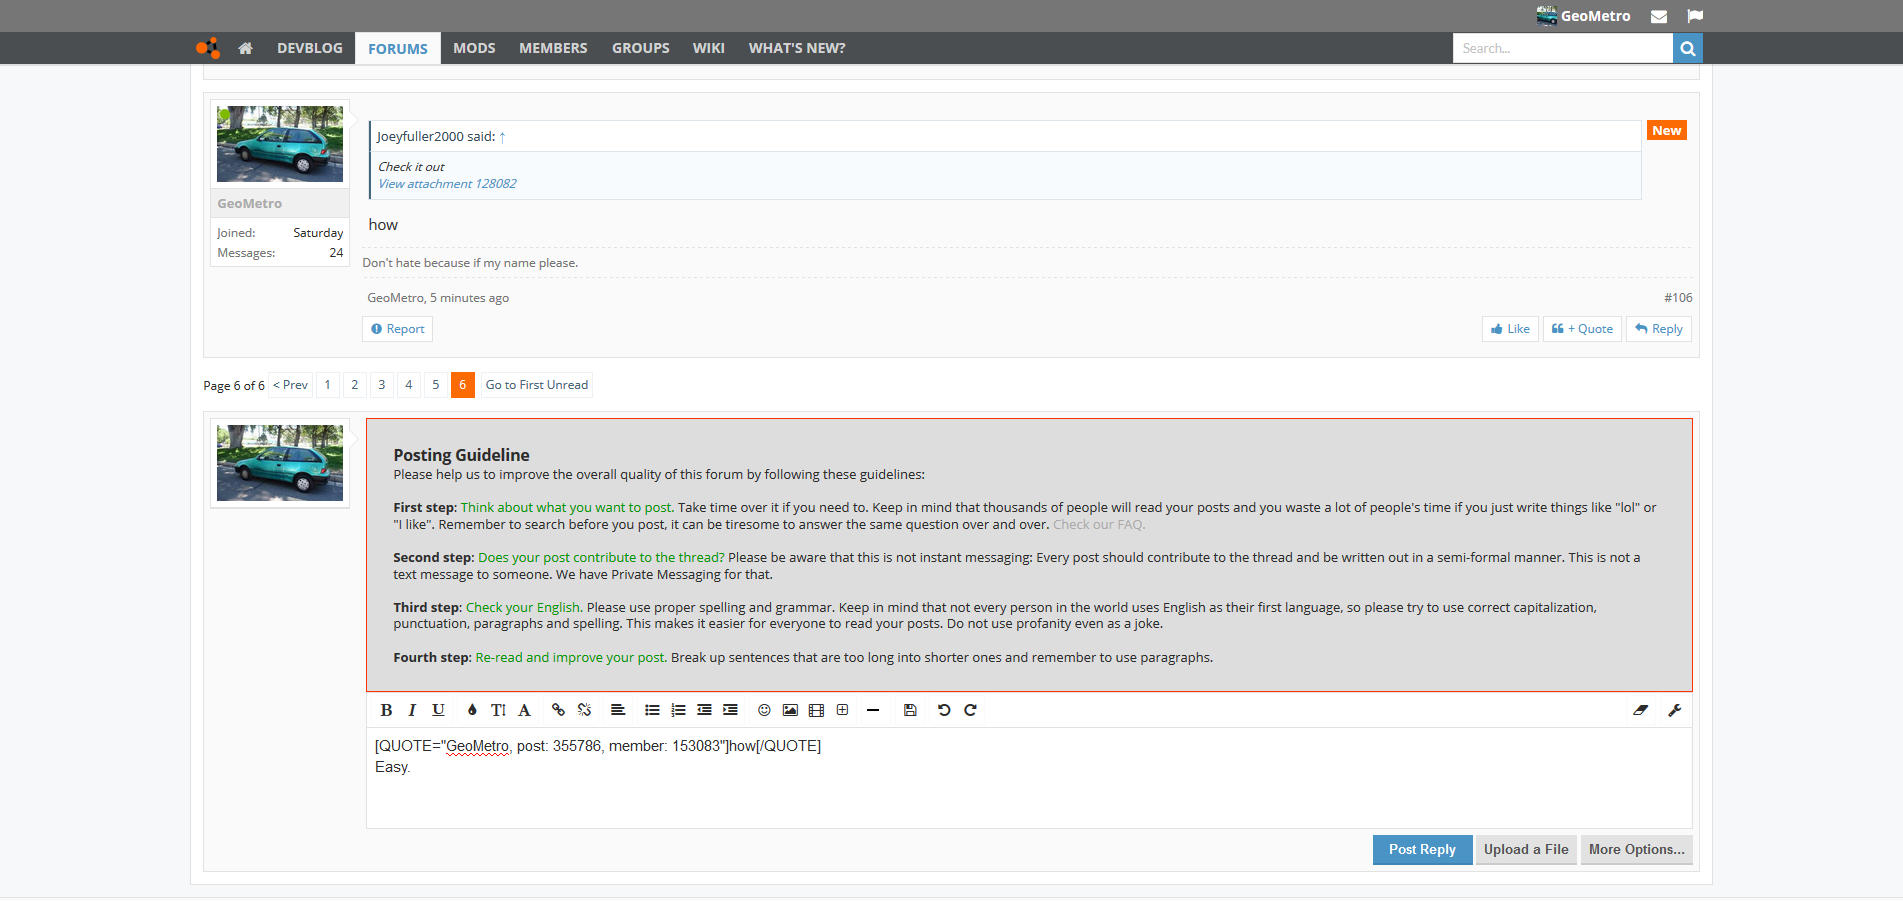Open the DEVBLOG tab
Screen dimensions: 1903x901
tap(310, 48)
